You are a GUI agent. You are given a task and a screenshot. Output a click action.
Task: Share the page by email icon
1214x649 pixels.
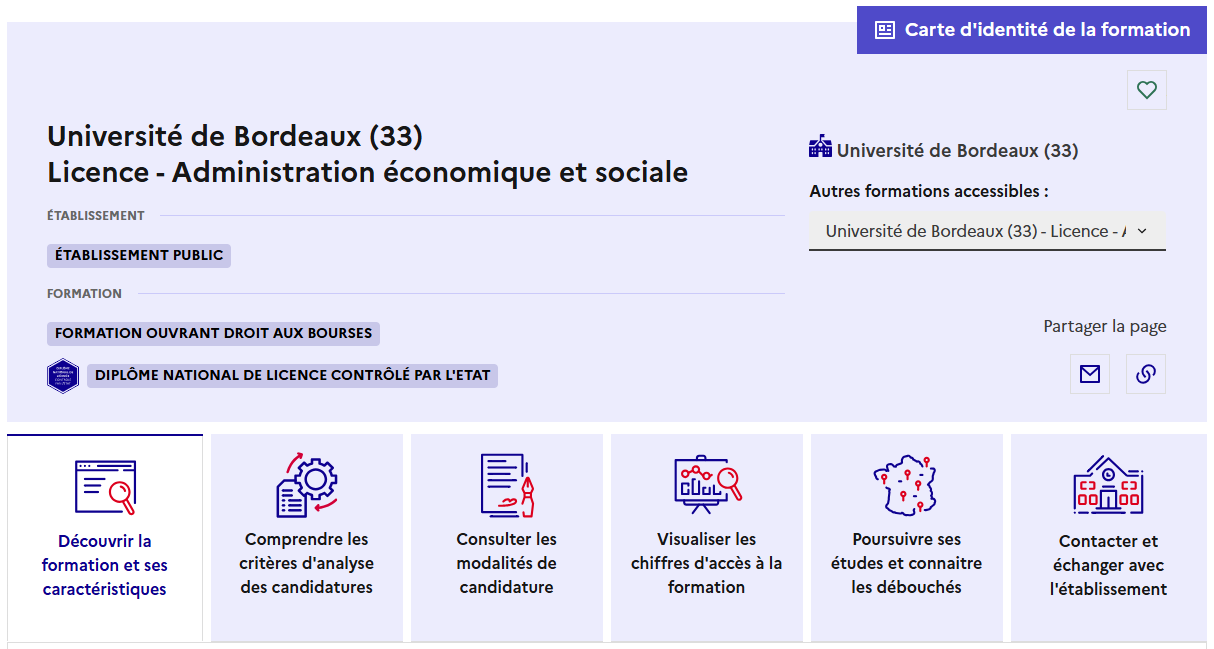pos(1090,374)
